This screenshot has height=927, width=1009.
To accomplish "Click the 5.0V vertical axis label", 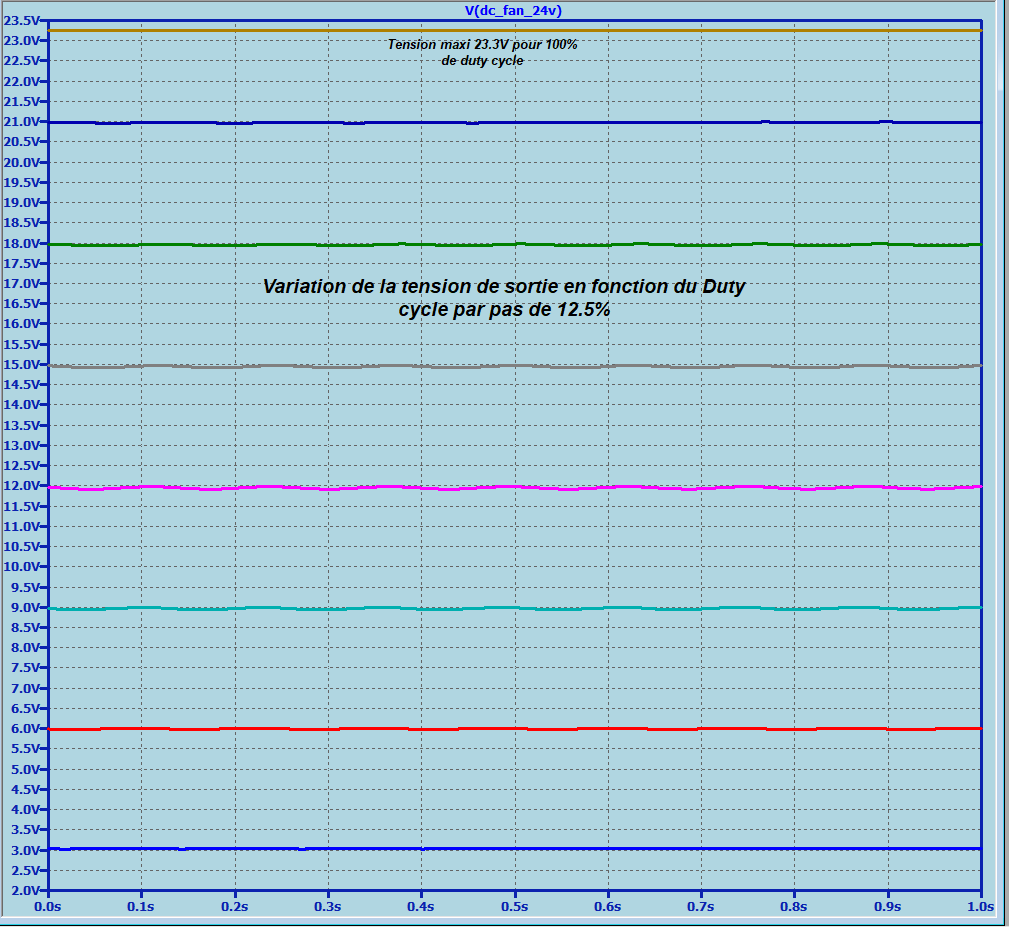I will pyautogui.click(x=24, y=770).
